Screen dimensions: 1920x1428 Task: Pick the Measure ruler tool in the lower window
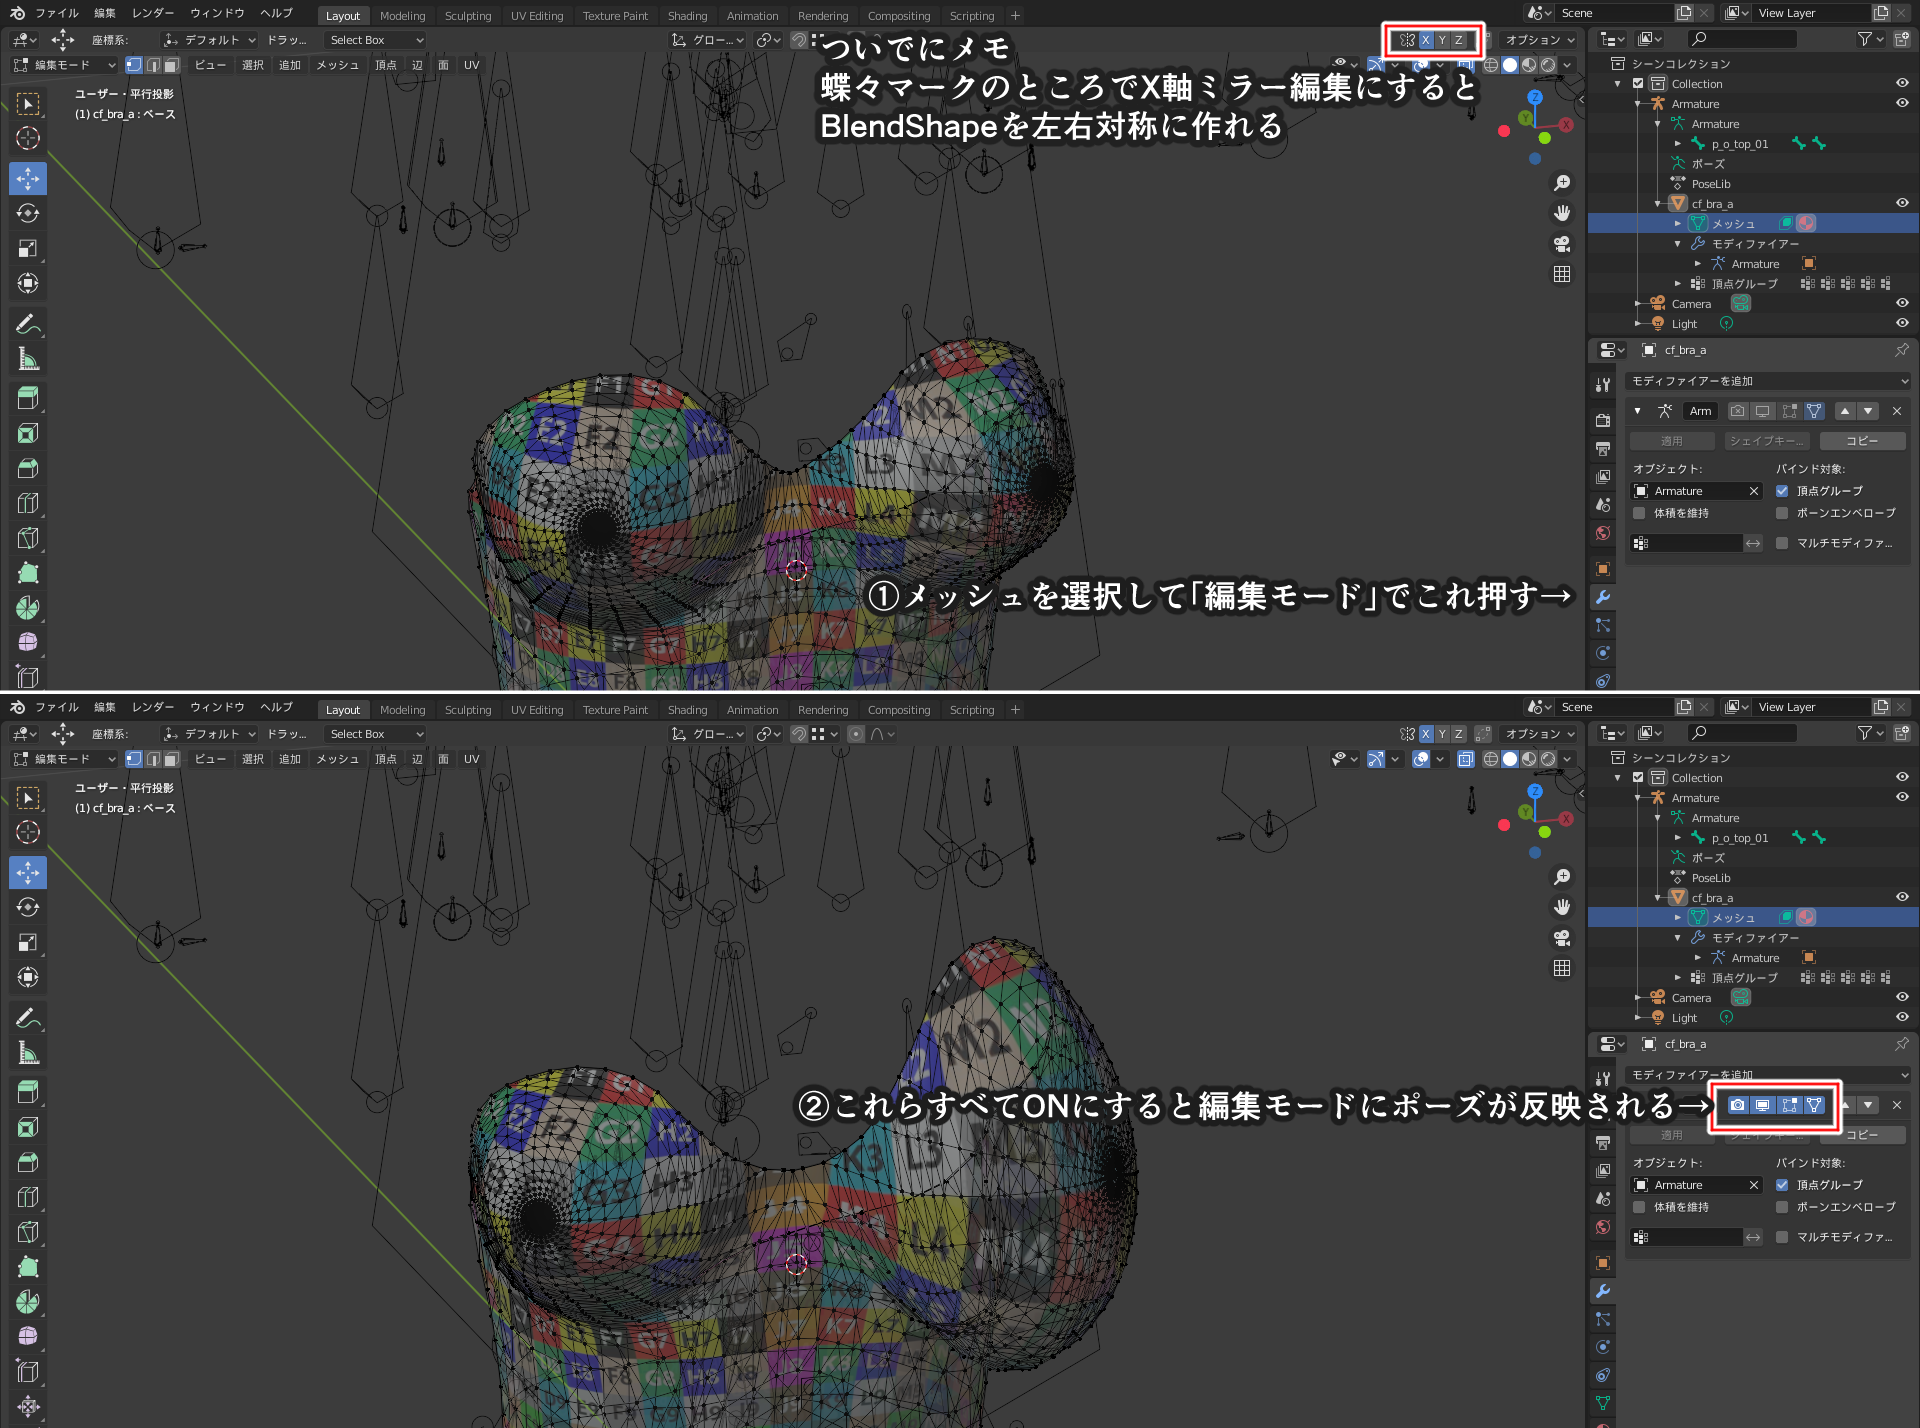(x=28, y=1053)
